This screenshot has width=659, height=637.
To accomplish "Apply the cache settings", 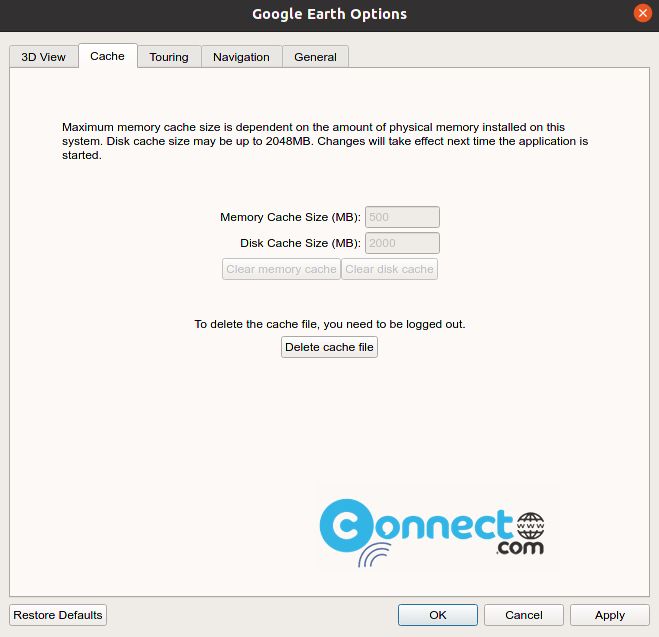I will (x=610, y=615).
